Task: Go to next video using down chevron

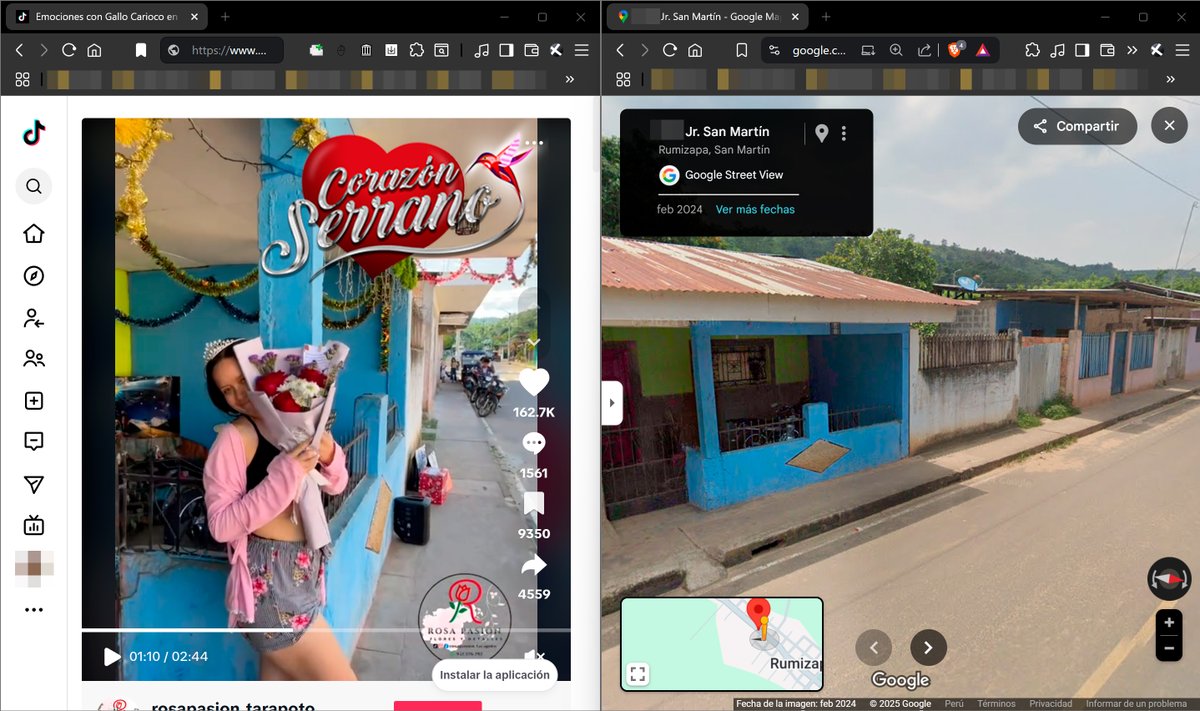Action: click(x=534, y=342)
